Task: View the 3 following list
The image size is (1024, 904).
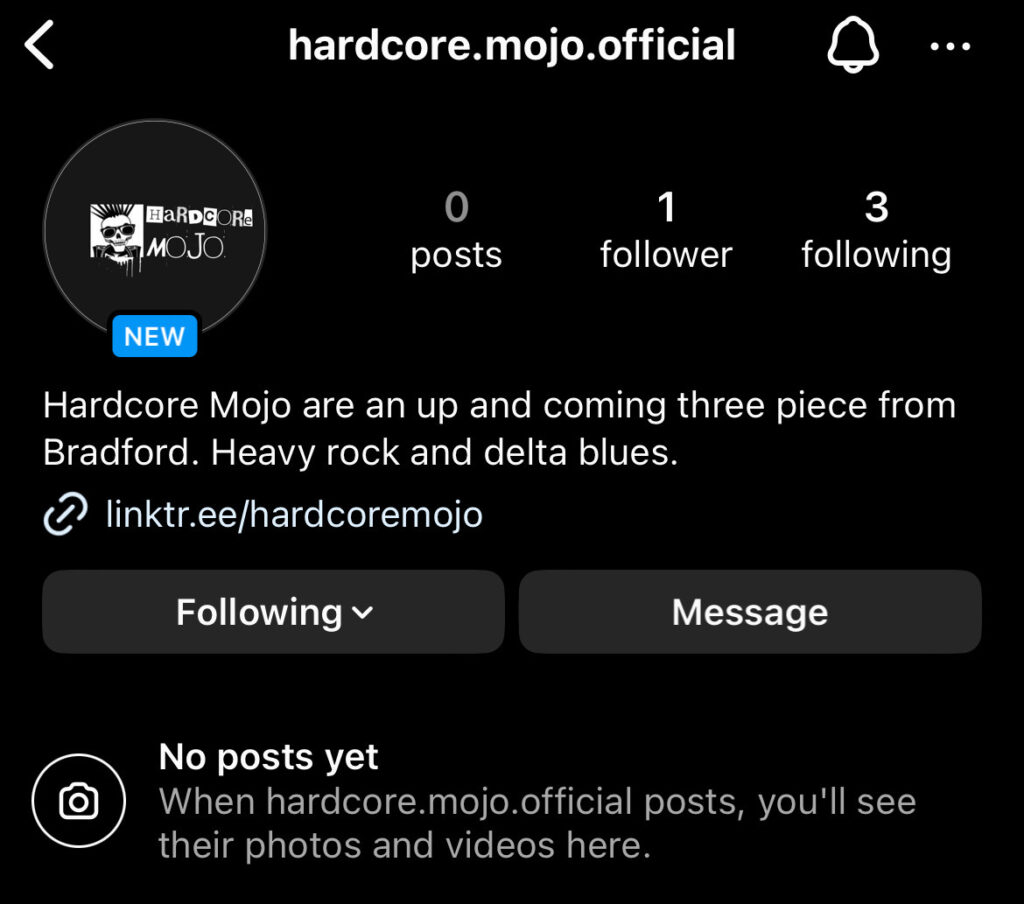Action: (876, 230)
